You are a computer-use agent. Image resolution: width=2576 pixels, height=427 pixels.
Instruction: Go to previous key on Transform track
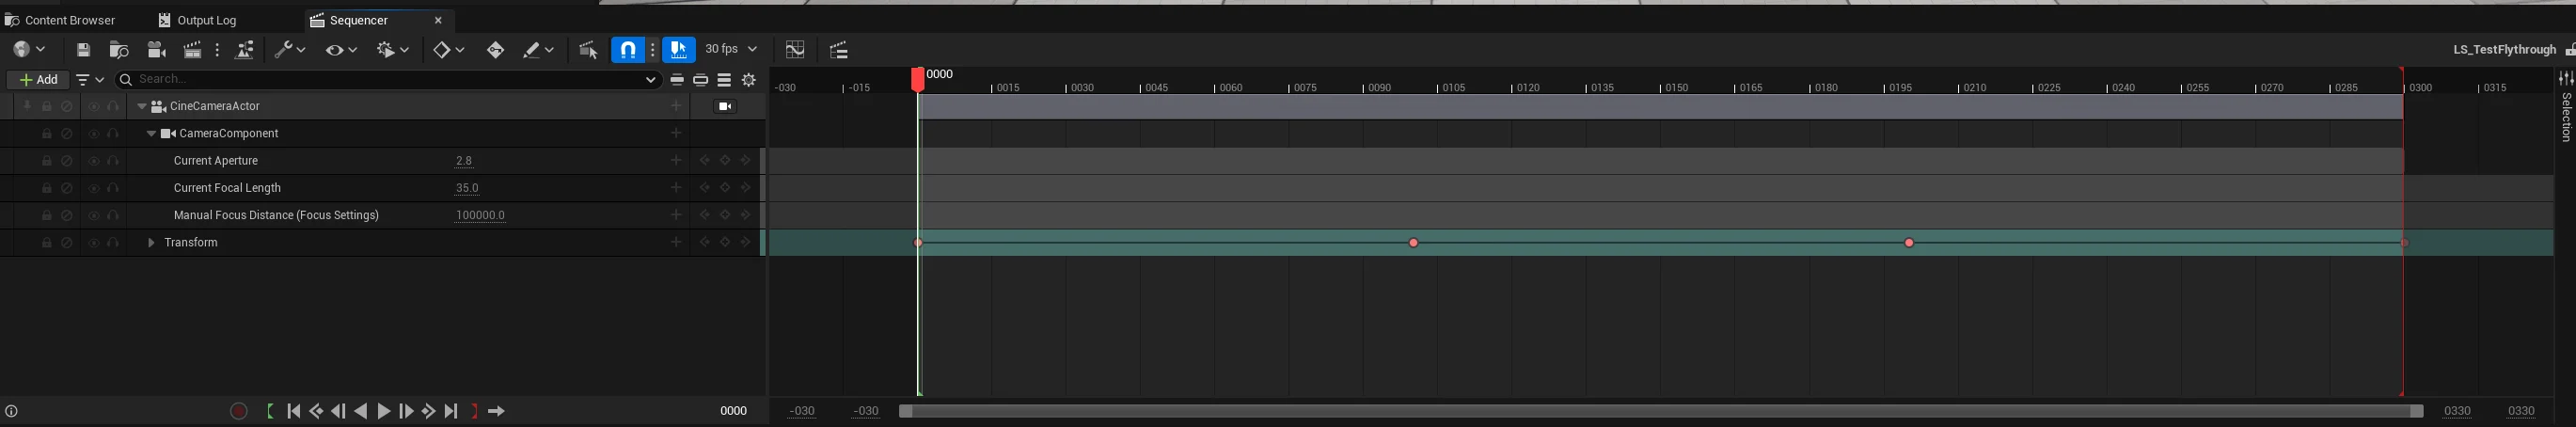(x=704, y=243)
